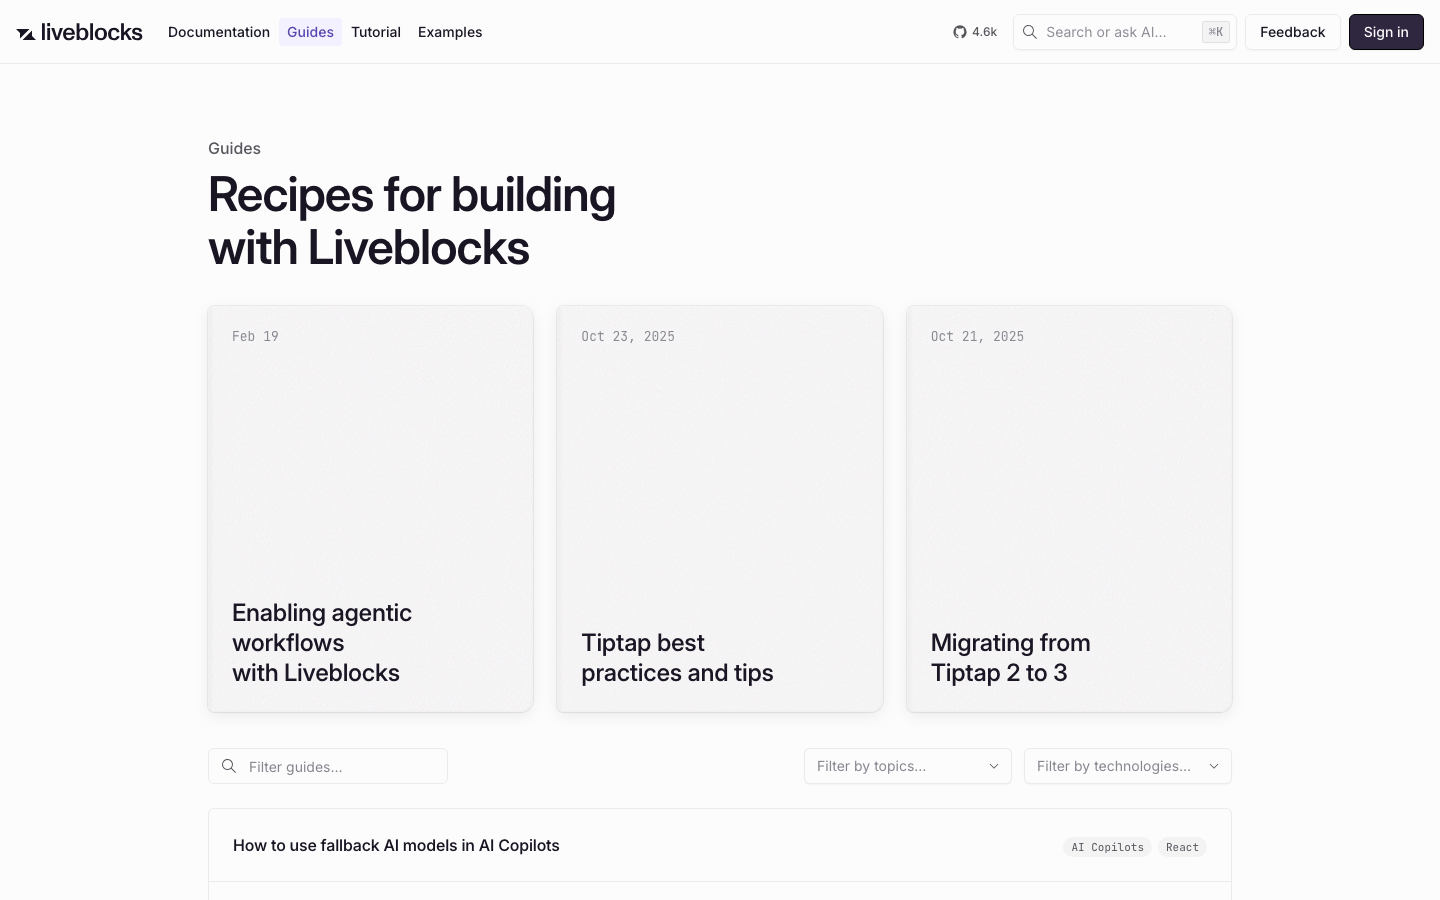The image size is (1440, 900).
Task: Open the Examples nav item
Action: coord(450,32)
